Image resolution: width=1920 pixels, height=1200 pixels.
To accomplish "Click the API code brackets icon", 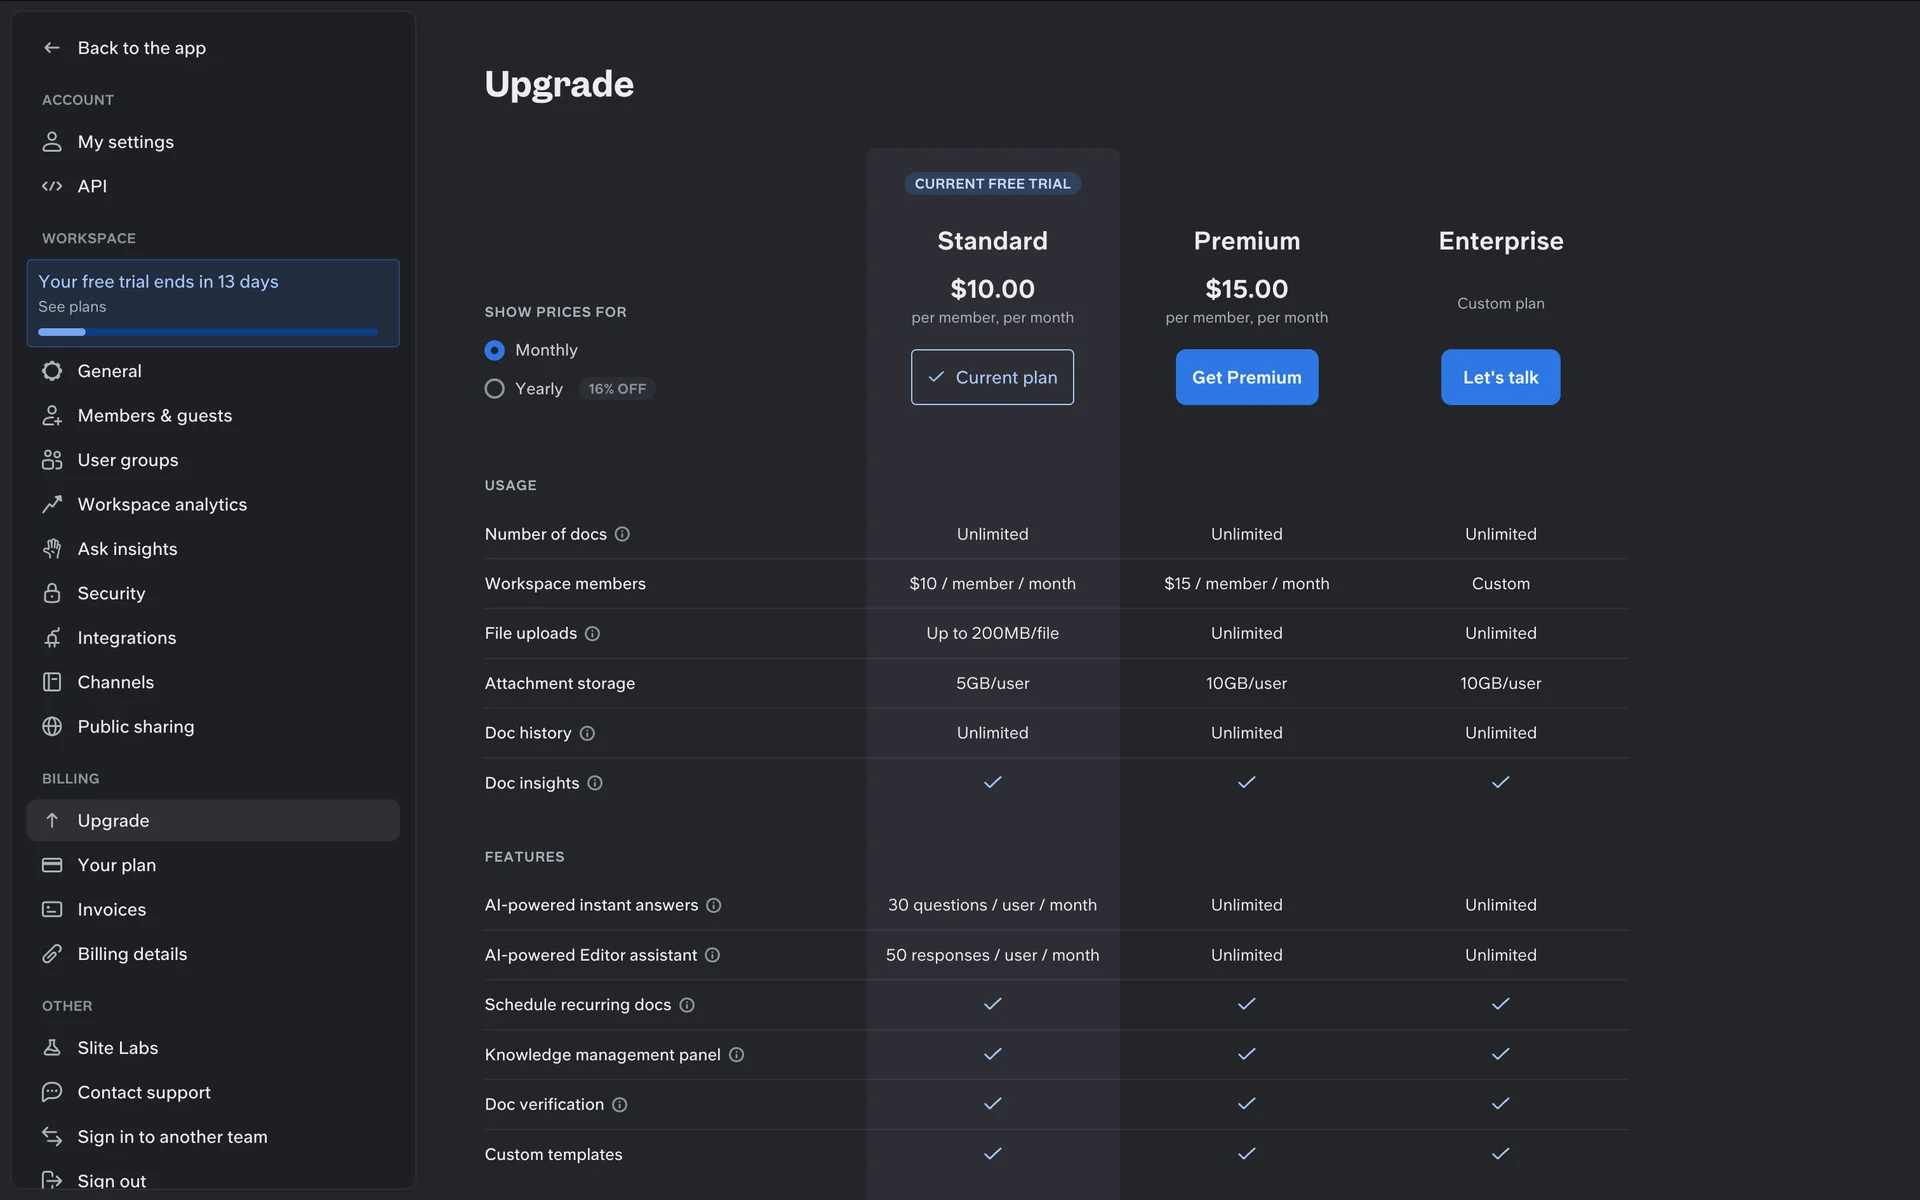I will (x=52, y=186).
